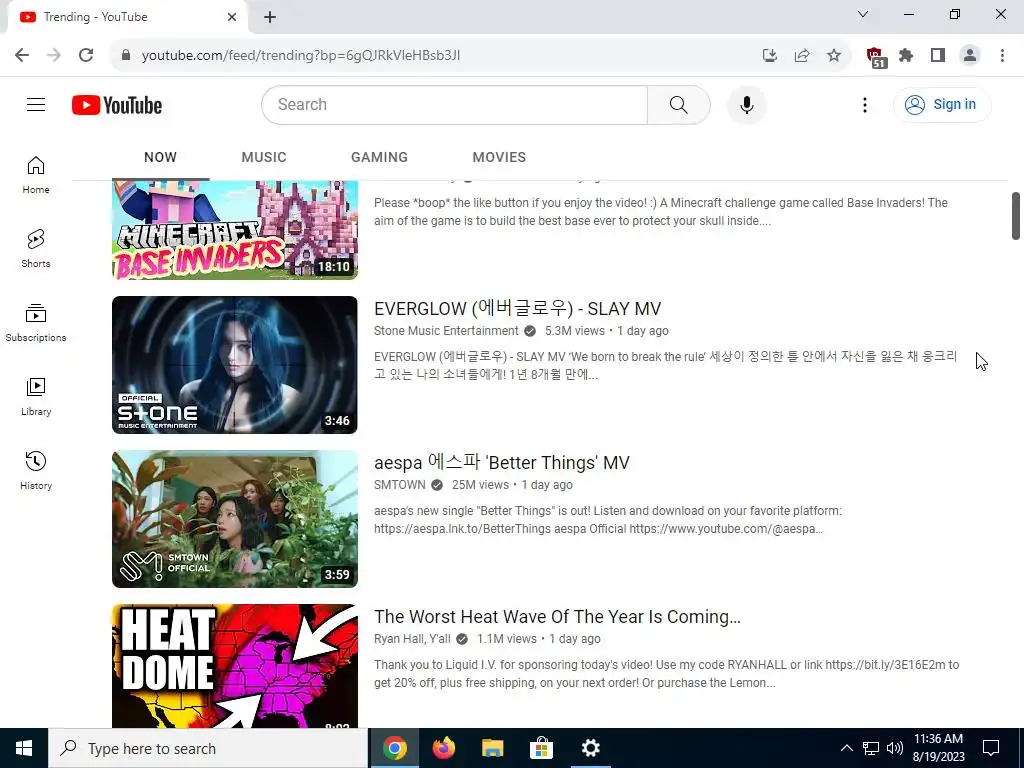Open Chrome profile avatar

coord(970,55)
